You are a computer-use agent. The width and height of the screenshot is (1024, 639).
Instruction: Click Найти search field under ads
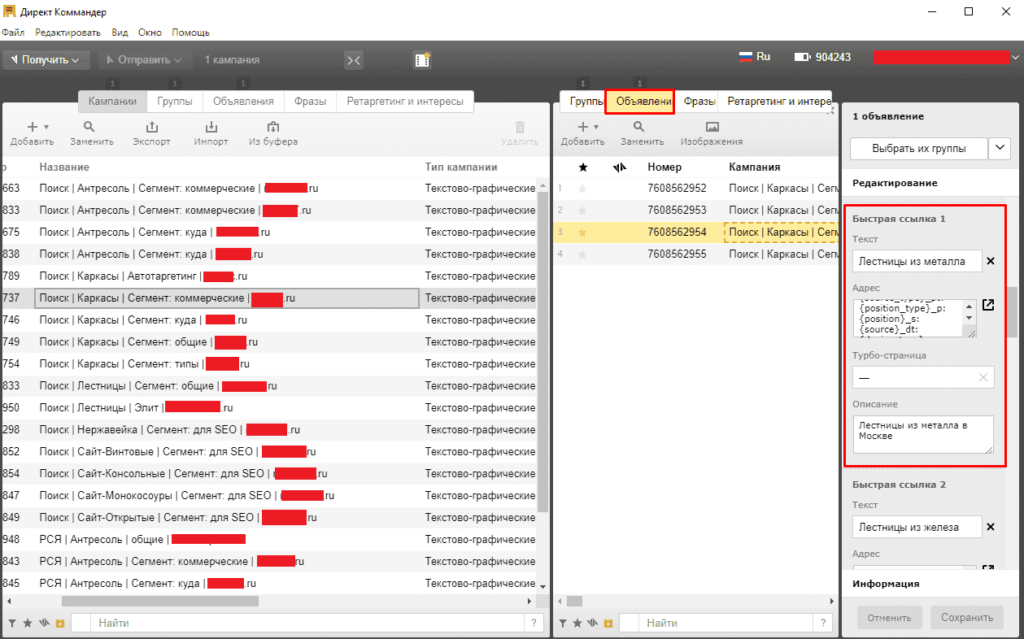pos(727,623)
